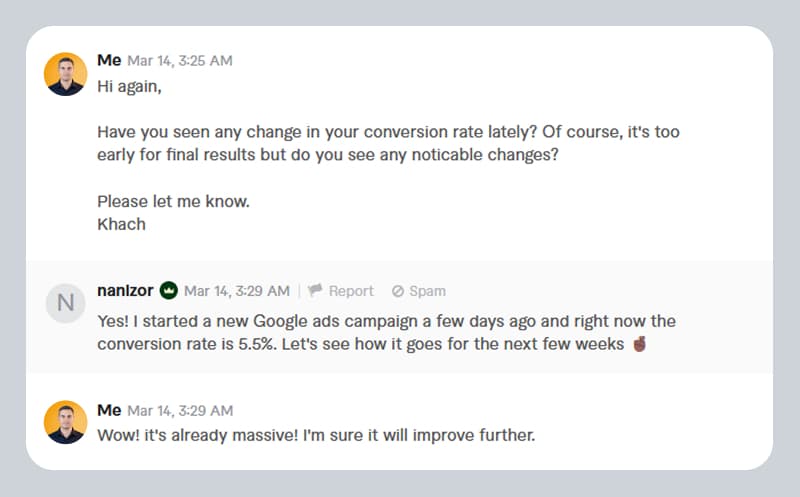Image resolution: width=800 pixels, height=497 pixels.
Task: Click nanlzor's Mar 14, 3:29 AM timestamp
Action: (237, 291)
